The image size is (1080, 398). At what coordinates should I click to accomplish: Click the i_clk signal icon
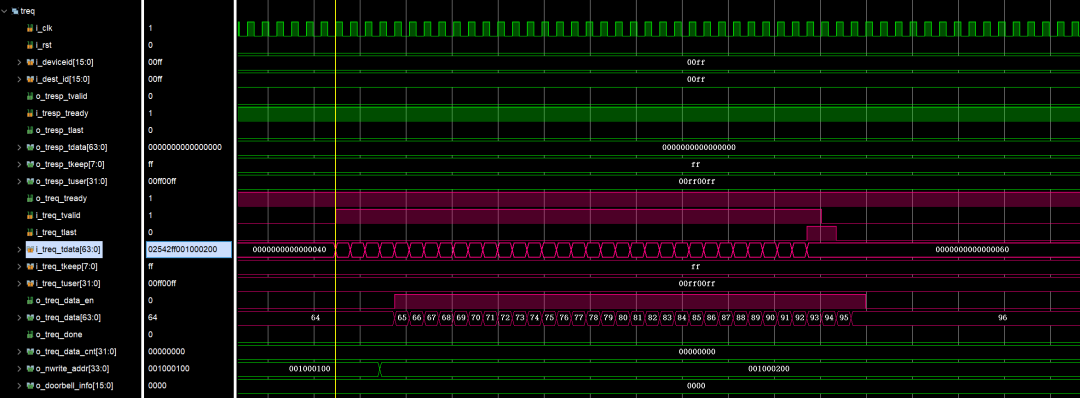(x=30, y=28)
